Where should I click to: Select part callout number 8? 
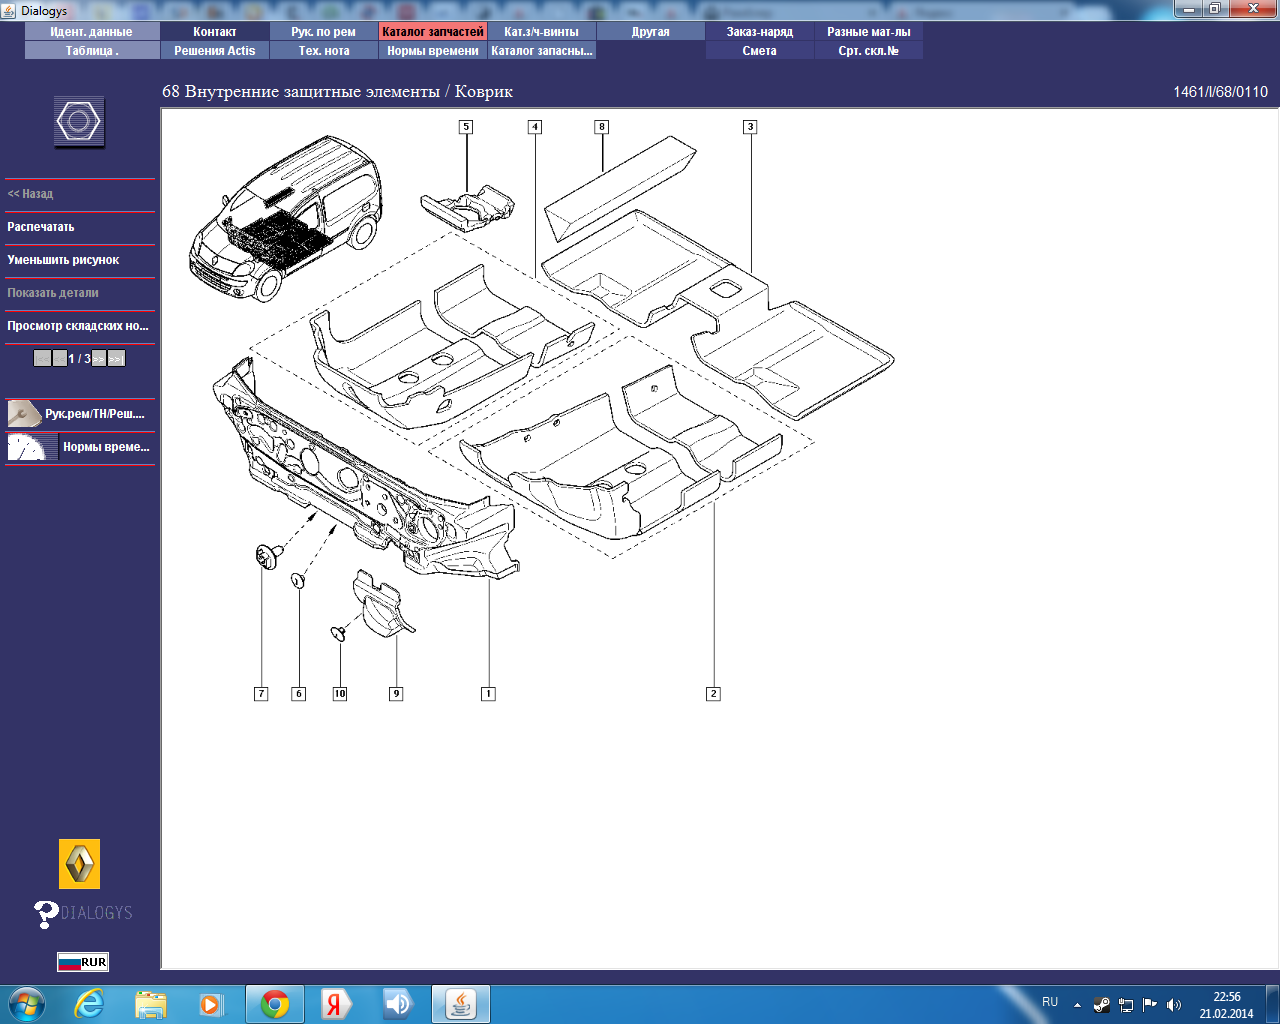point(601,127)
